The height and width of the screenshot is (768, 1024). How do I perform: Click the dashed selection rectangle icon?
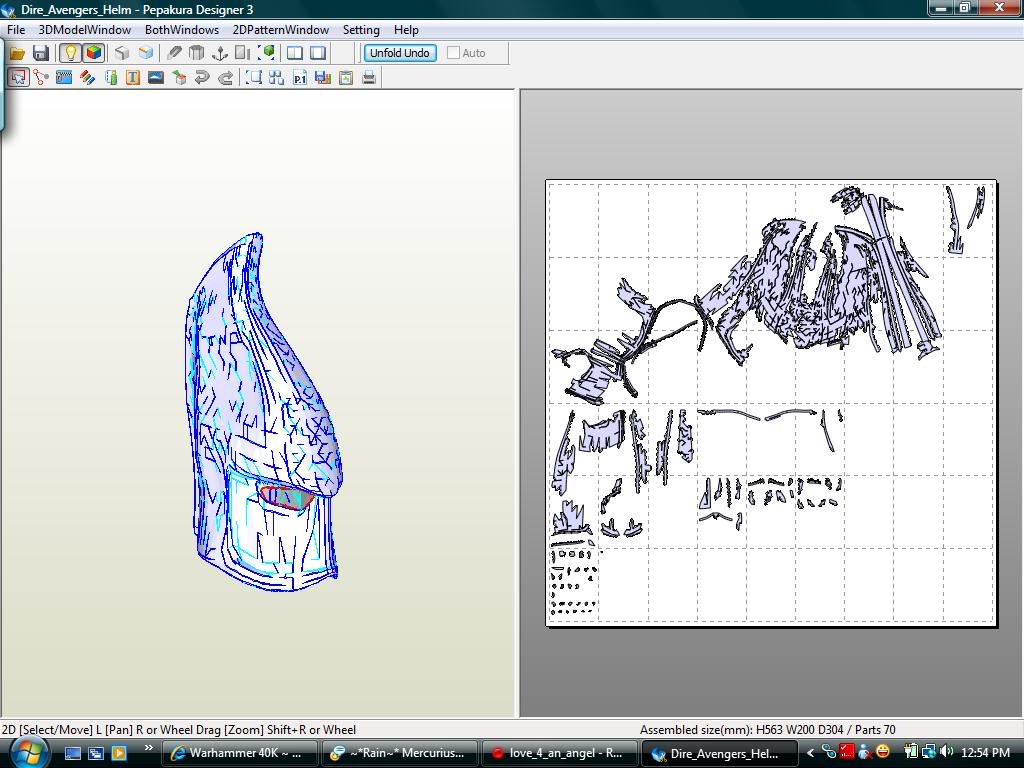coord(254,78)
